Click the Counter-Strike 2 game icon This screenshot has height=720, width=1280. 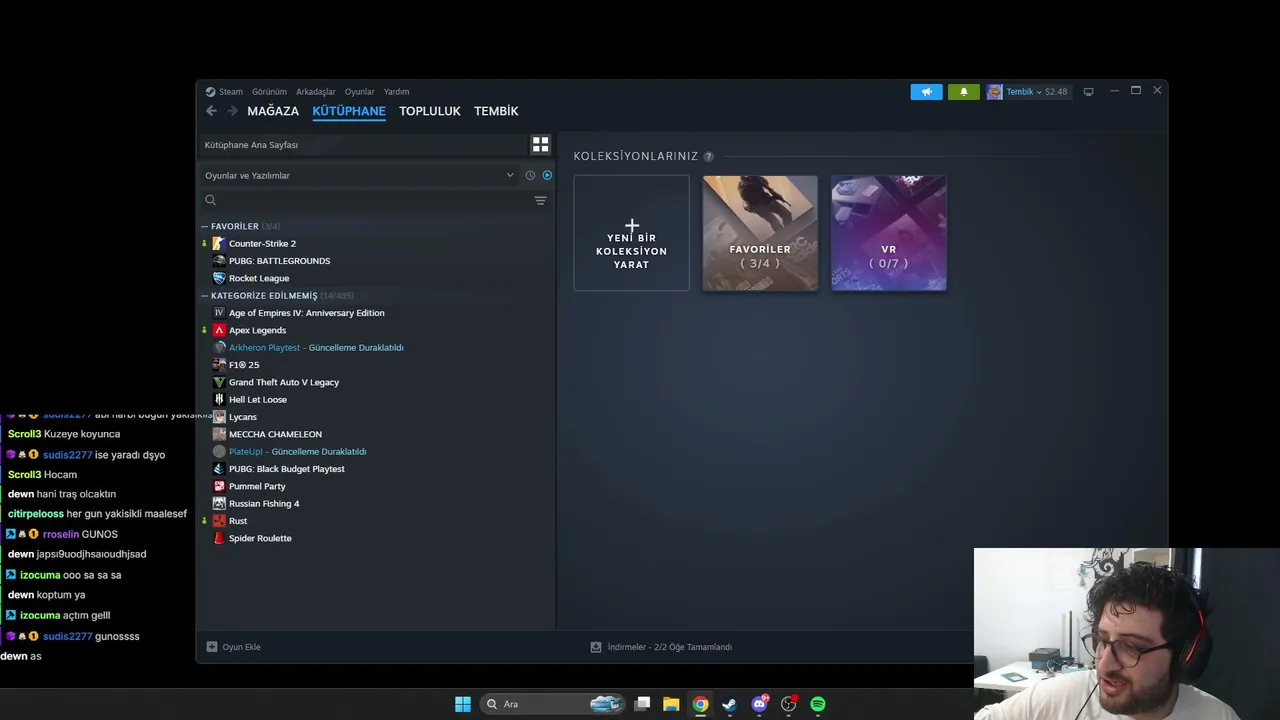(219, 244)
